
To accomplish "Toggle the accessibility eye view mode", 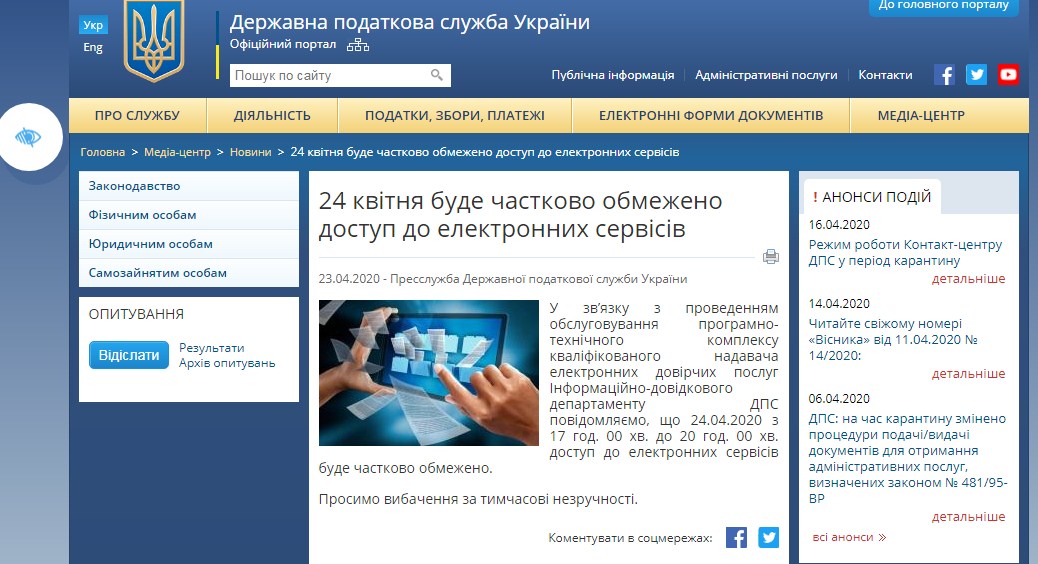I will point(28,137).
